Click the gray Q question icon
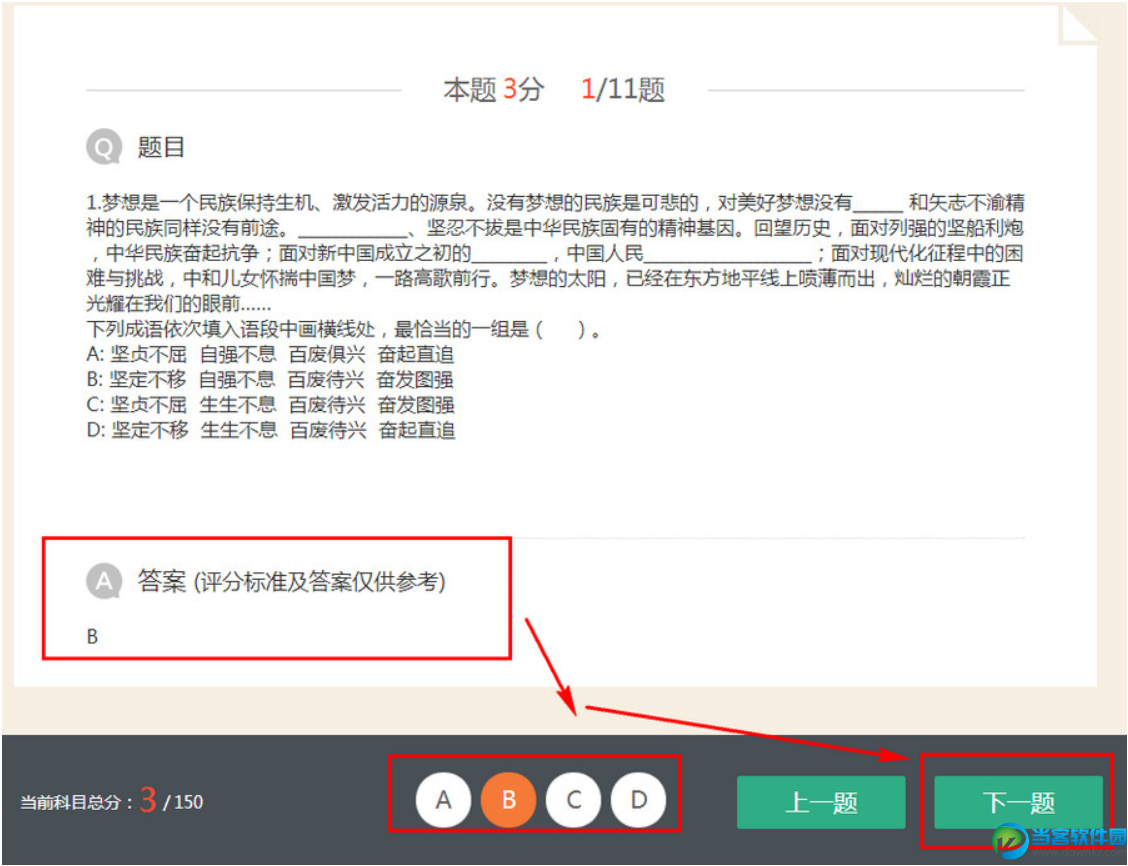Viewport: 1128px width, 866px height. (x=104, y=147)
